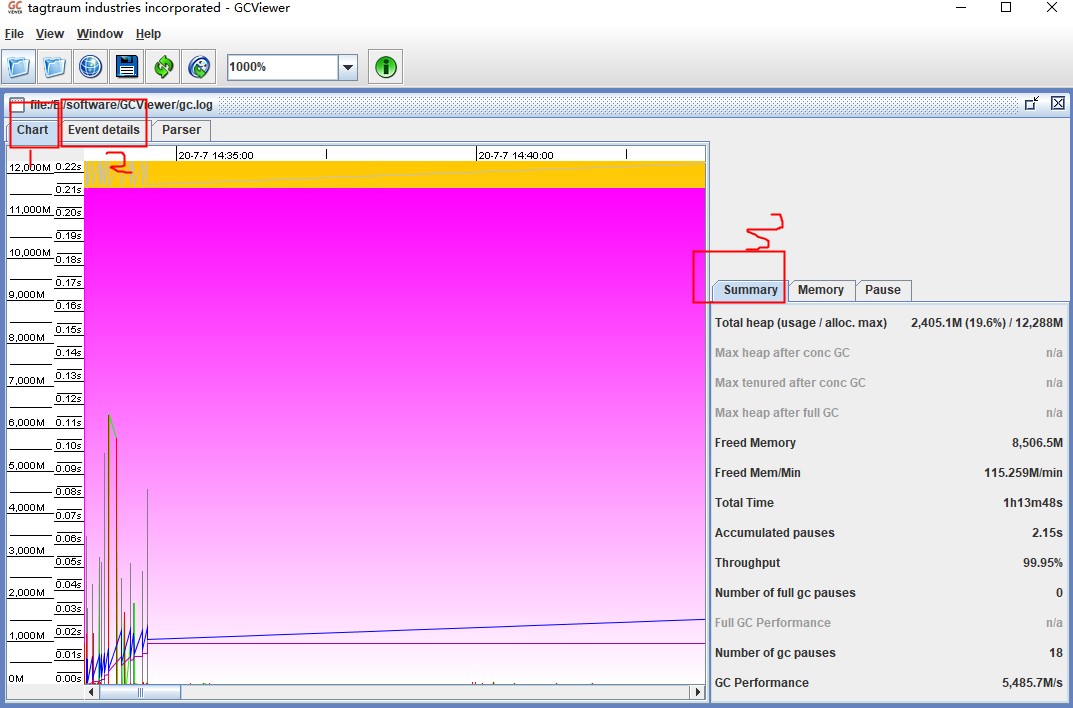Open file using first folder icon
This screenshot has height=708, width=1073.
coord(19,67)
